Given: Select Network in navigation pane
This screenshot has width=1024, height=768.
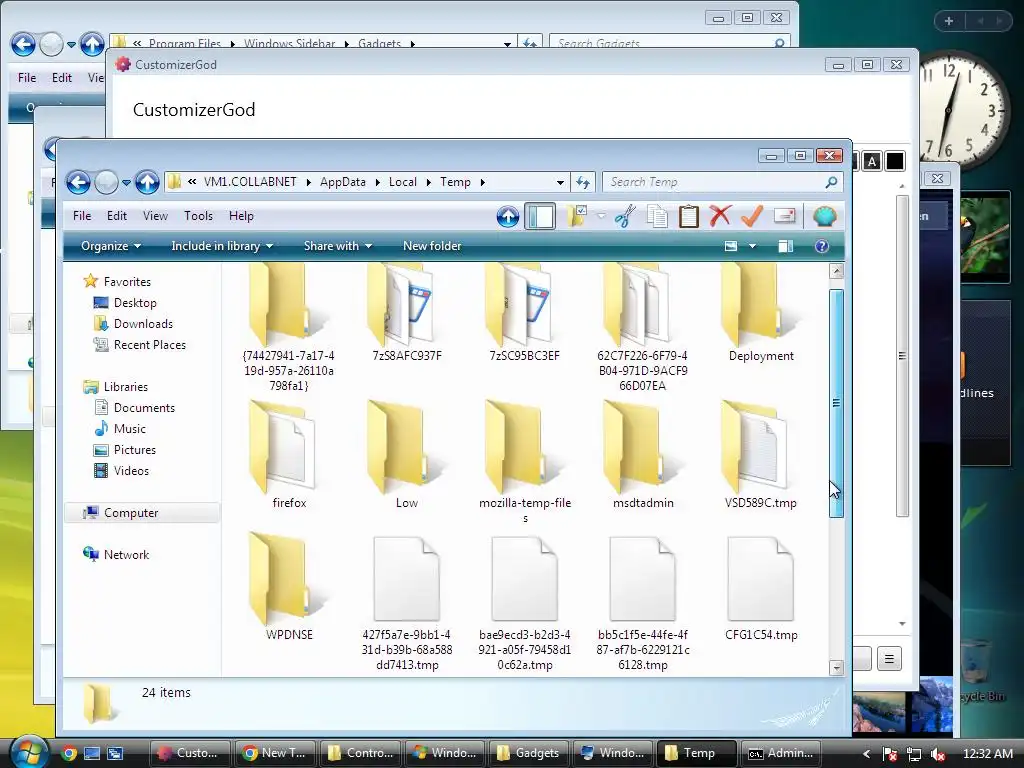Looking at the screenshot, I should tap(116, 554).
